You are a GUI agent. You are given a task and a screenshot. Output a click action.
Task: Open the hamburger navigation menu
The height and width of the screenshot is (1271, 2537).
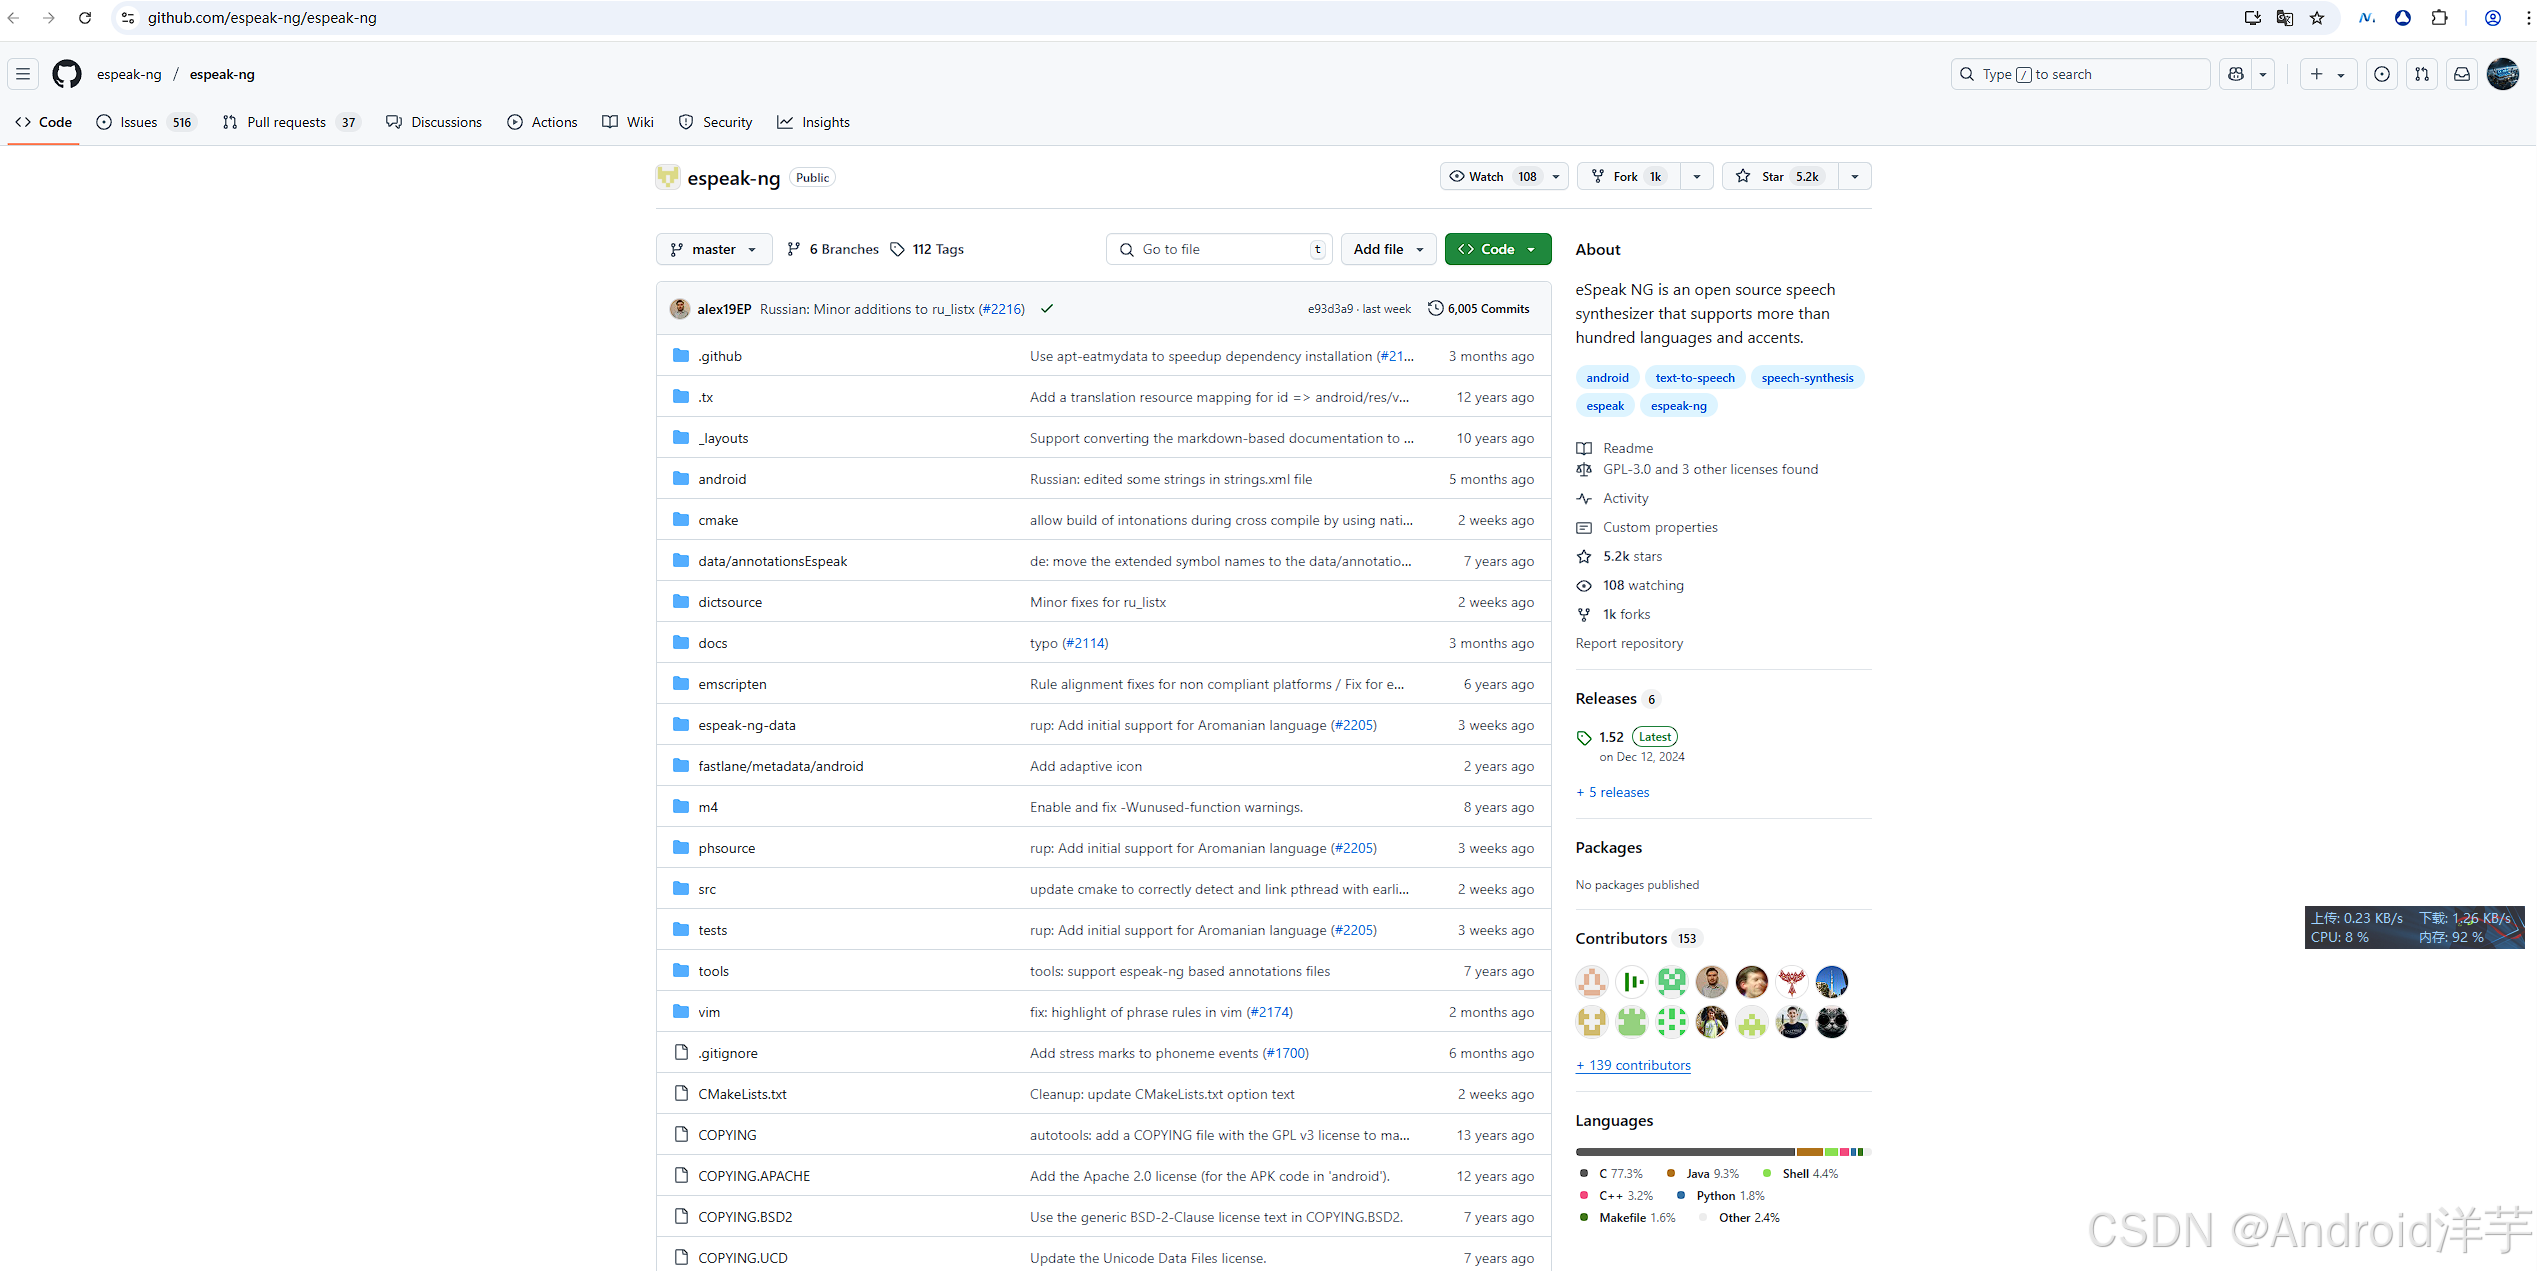pos(23,74)
